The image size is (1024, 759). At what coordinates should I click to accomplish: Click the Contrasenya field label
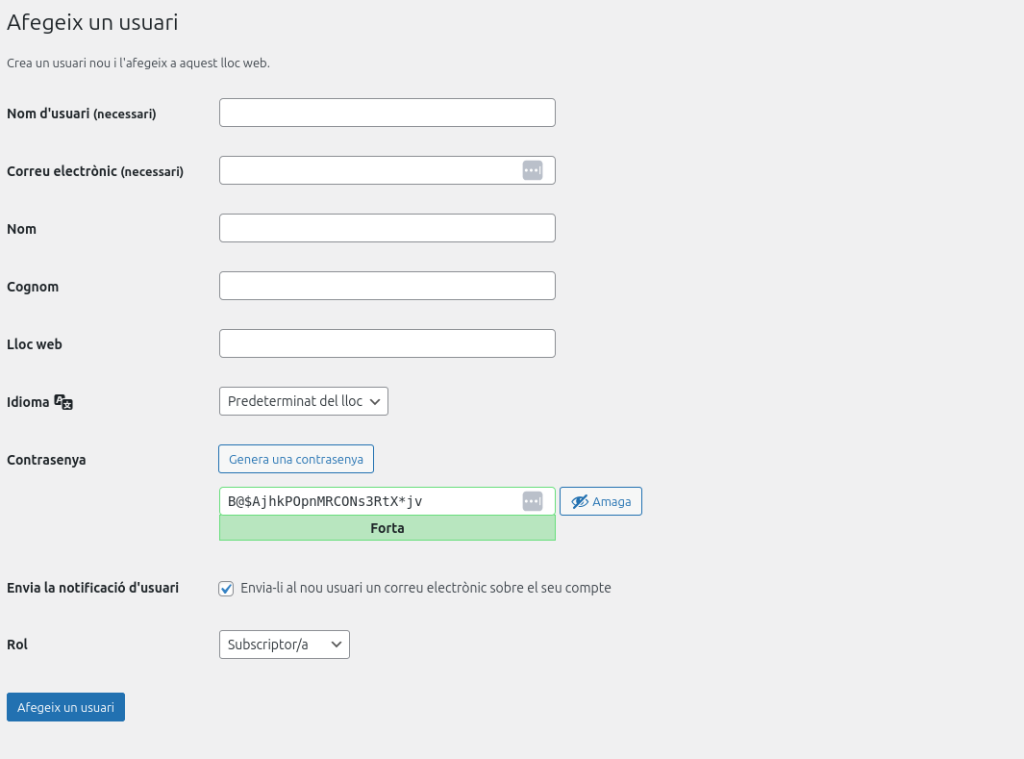[x=46, y=460]
